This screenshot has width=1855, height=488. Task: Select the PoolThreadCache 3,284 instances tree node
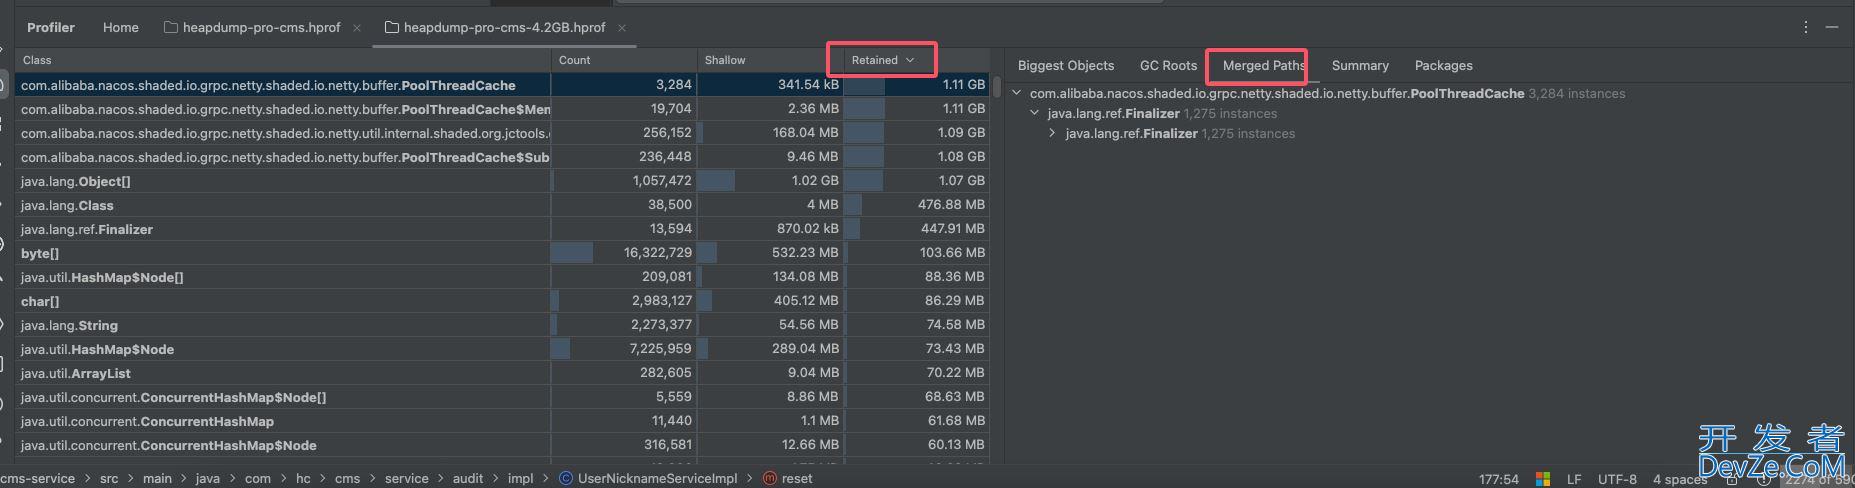[1327, 94]
